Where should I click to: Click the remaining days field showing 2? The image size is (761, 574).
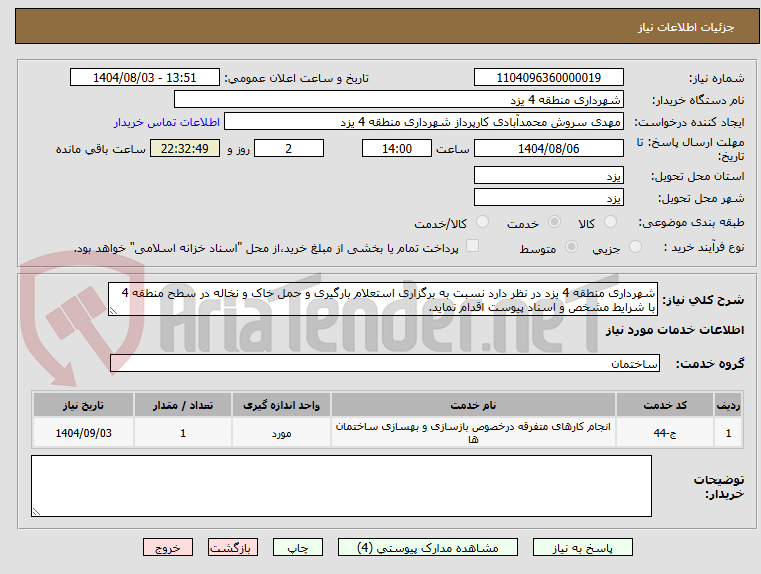[289, 148]
